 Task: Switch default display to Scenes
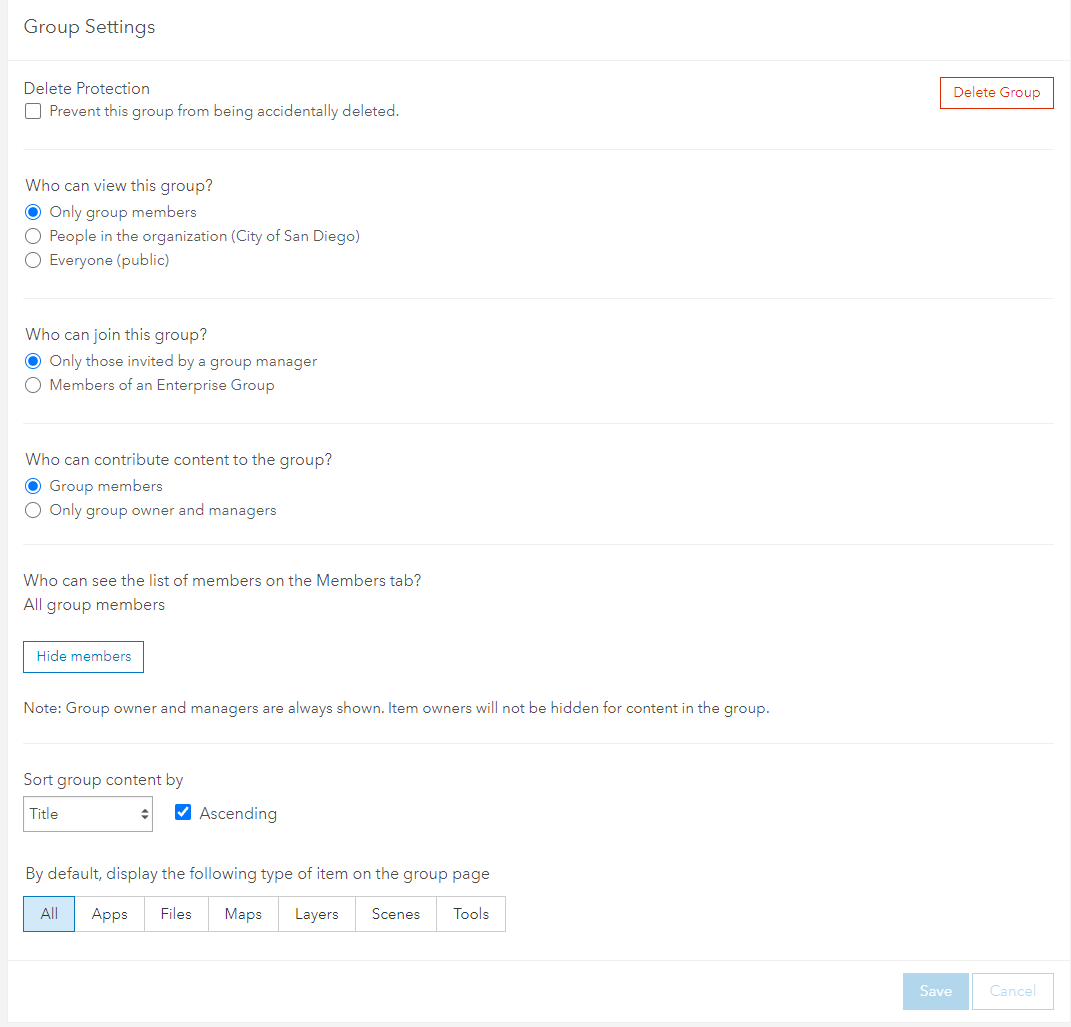pos(396,914)
